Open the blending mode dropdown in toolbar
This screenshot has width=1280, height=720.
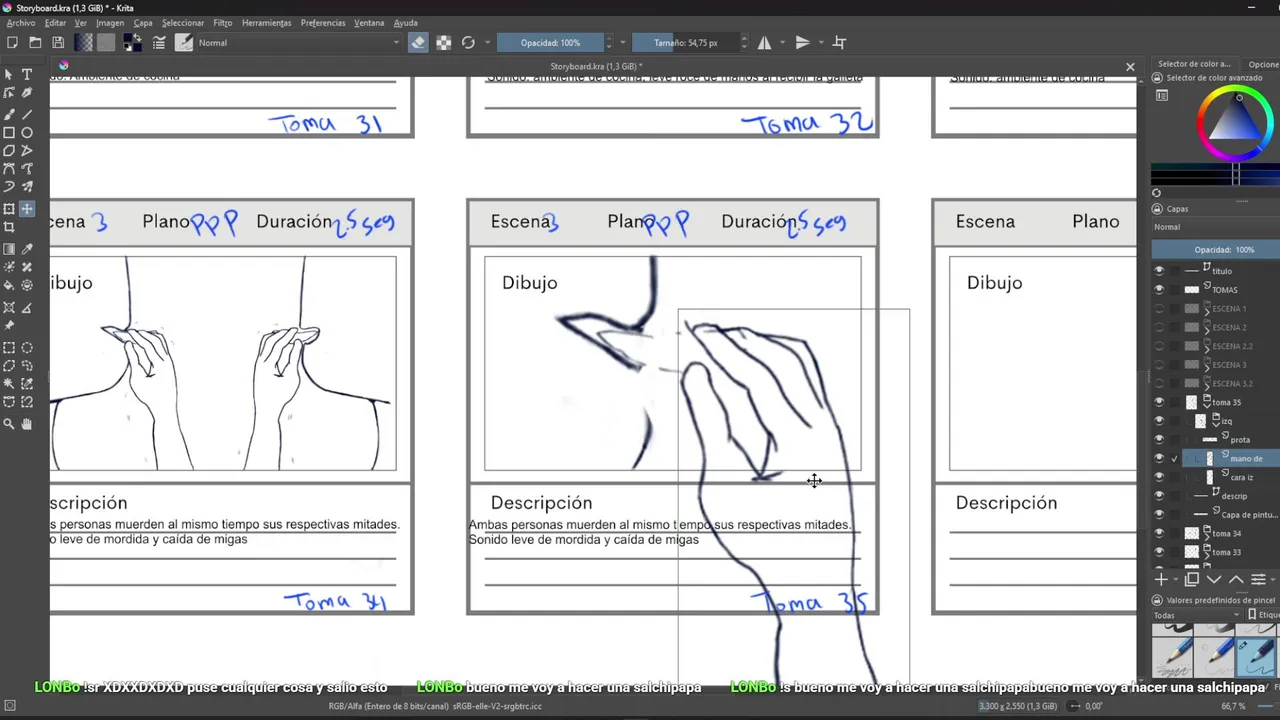tap(298, 43)
